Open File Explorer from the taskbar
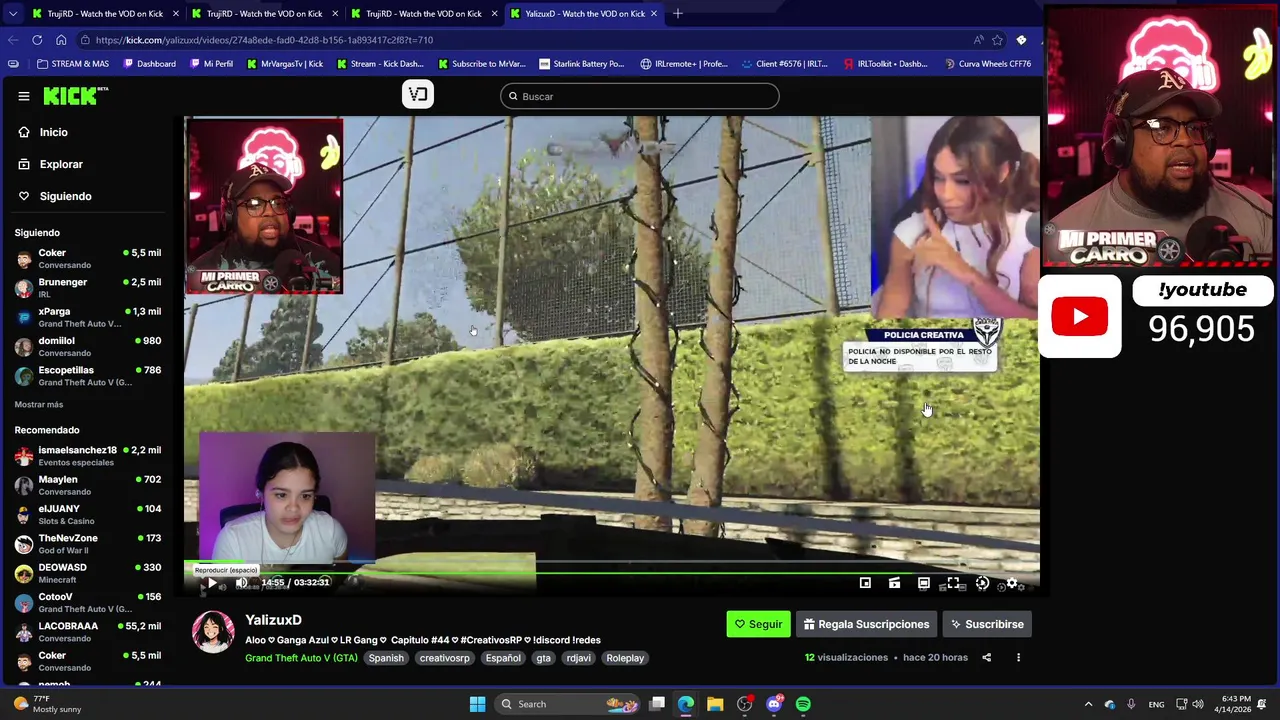Viewport: 1280px width, 720px height. (x=715, y=704)
